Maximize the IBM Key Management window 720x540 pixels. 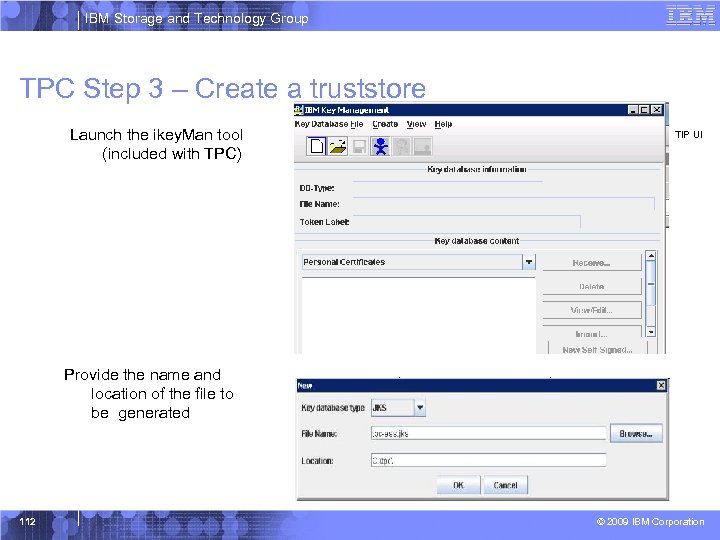(x=645, y=110)
